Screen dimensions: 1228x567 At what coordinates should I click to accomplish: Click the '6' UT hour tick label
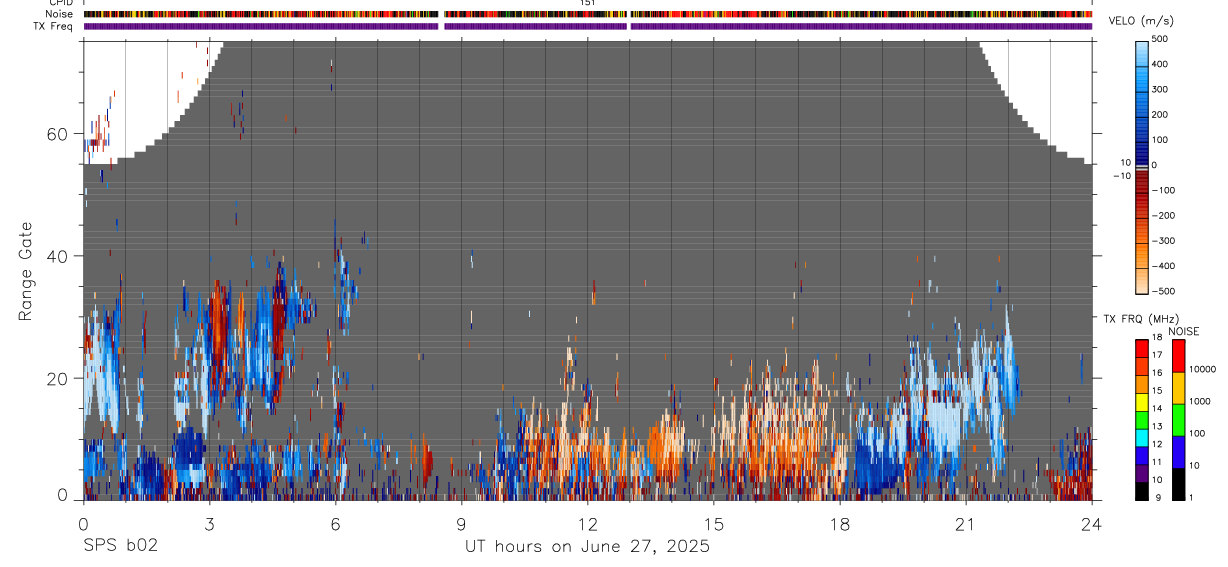tap(335, 524)
